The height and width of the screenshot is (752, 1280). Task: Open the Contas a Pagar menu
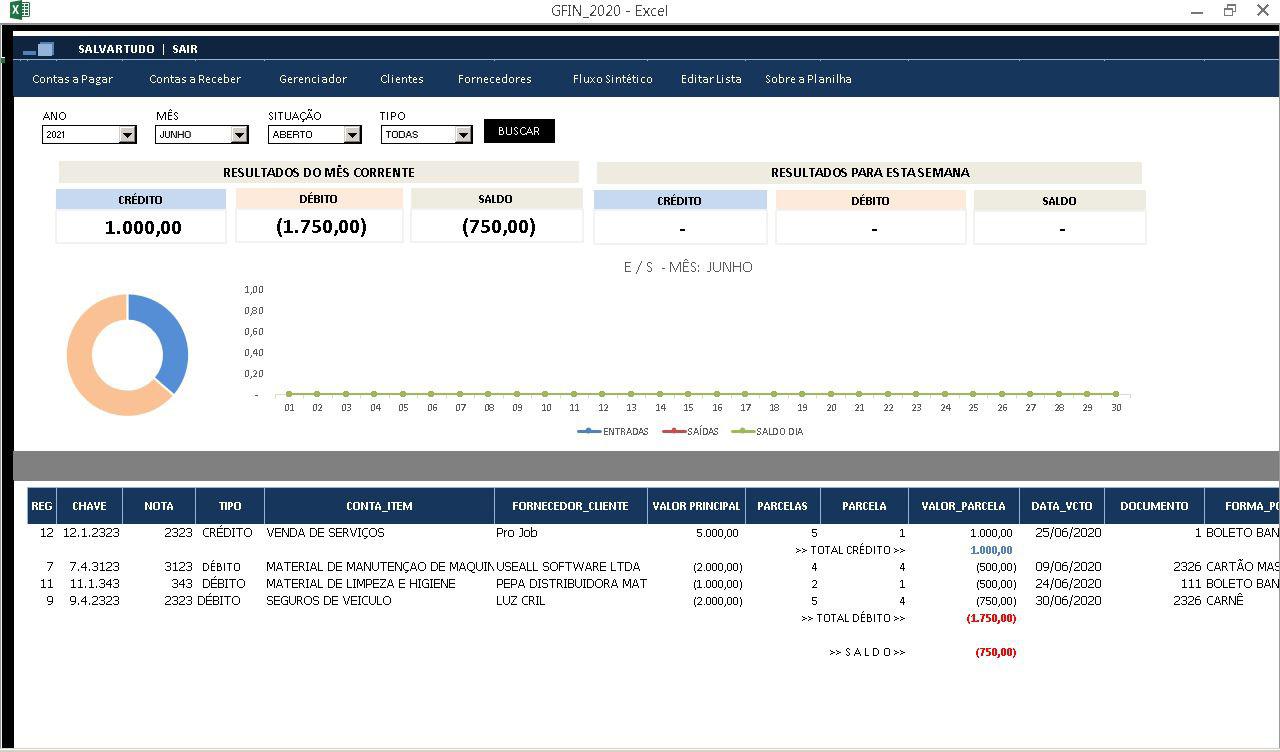click(x=72, y=79)
